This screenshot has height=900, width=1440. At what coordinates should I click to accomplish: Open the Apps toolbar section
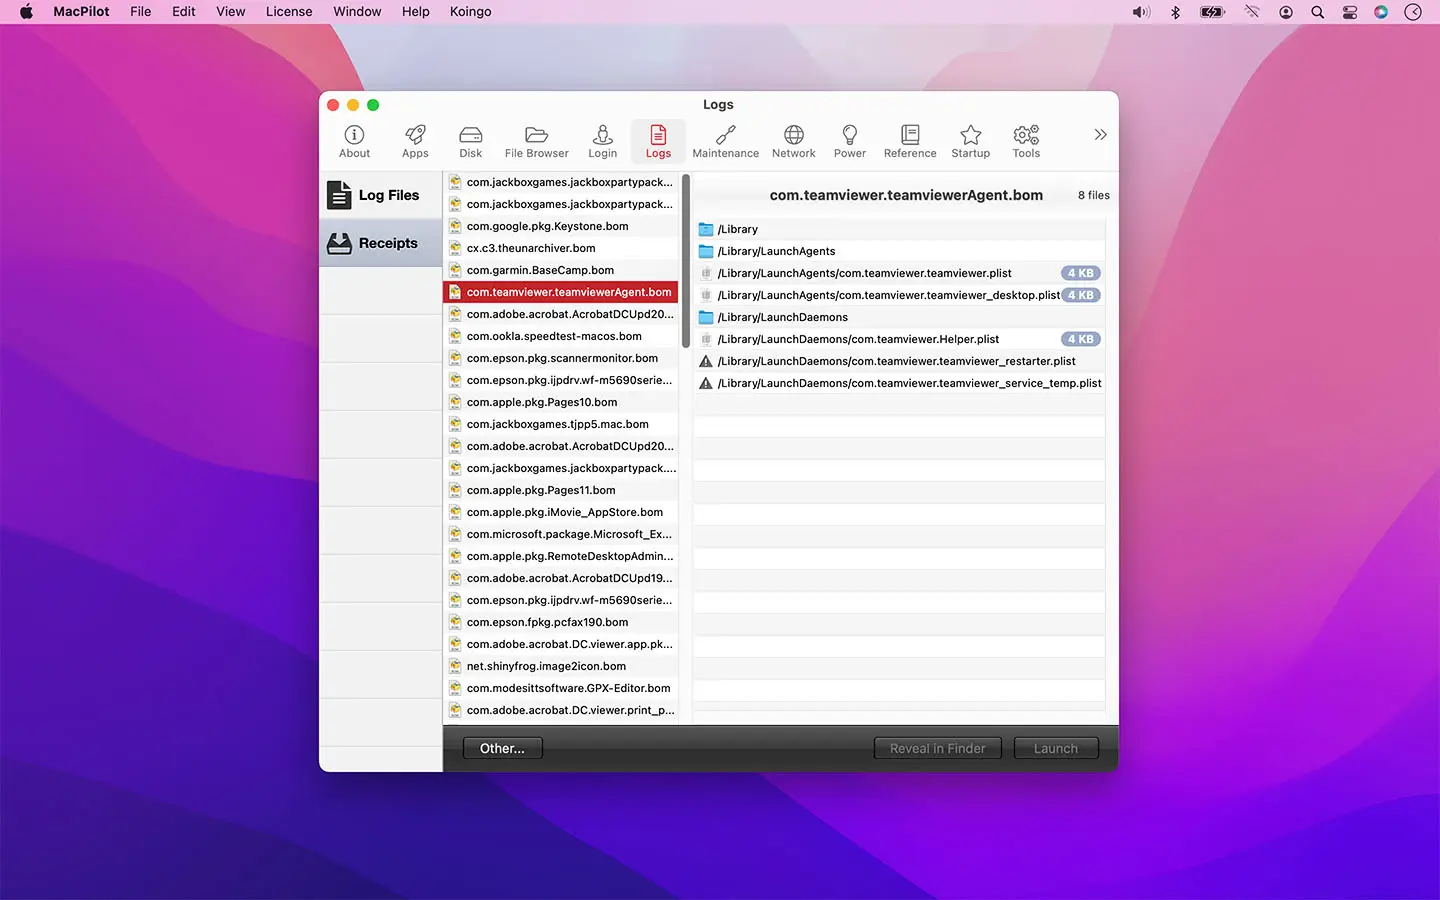[415, 141]
